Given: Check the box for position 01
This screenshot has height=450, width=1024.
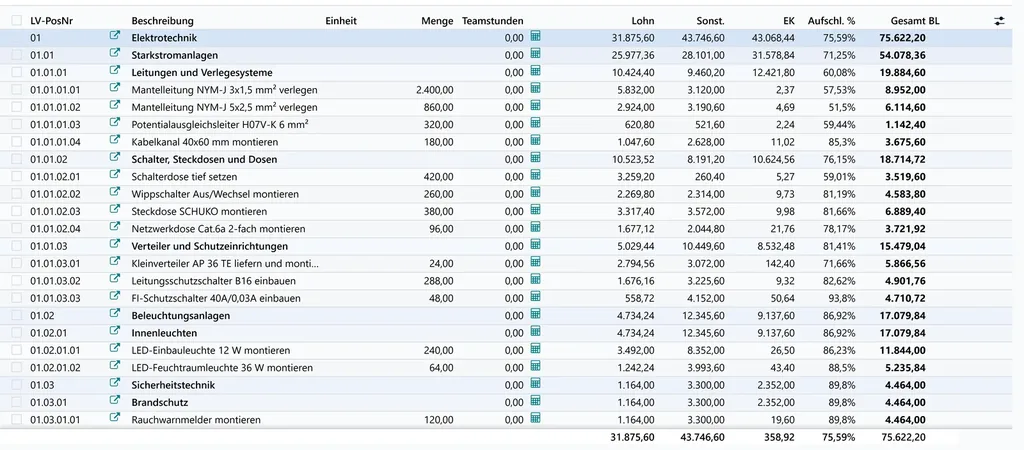Looking at the screenshot, I should pyautogui.click(x=16, y=38).
